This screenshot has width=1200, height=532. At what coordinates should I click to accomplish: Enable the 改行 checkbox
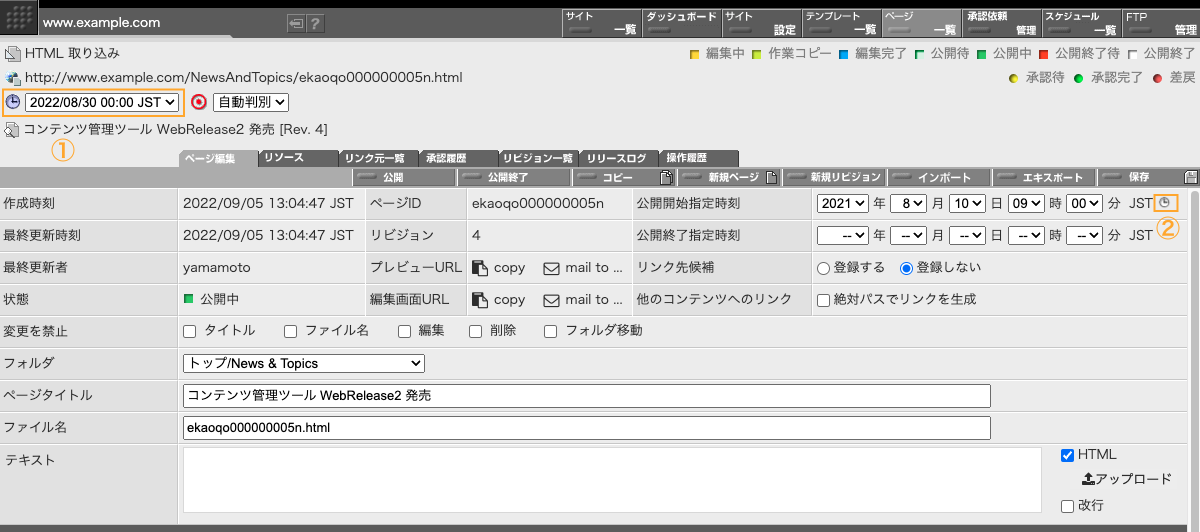point(1067,506)
